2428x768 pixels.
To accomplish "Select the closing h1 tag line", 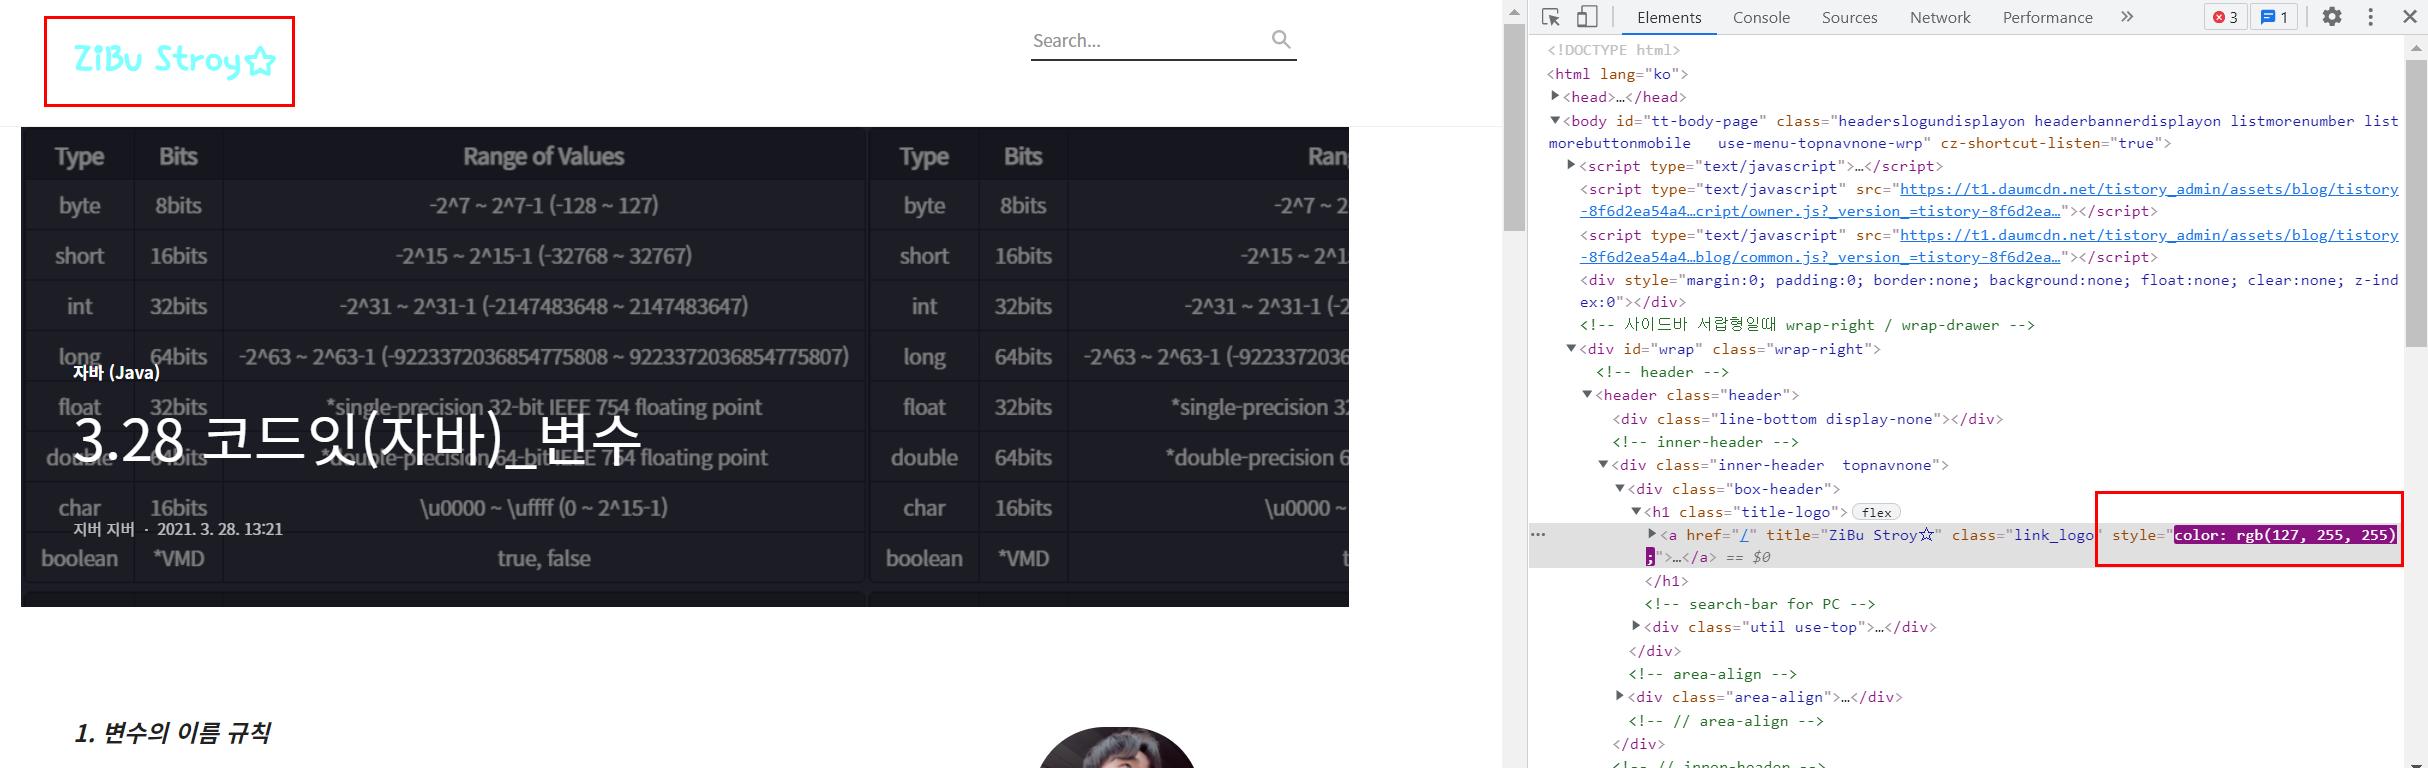I will click(1666, 581).
